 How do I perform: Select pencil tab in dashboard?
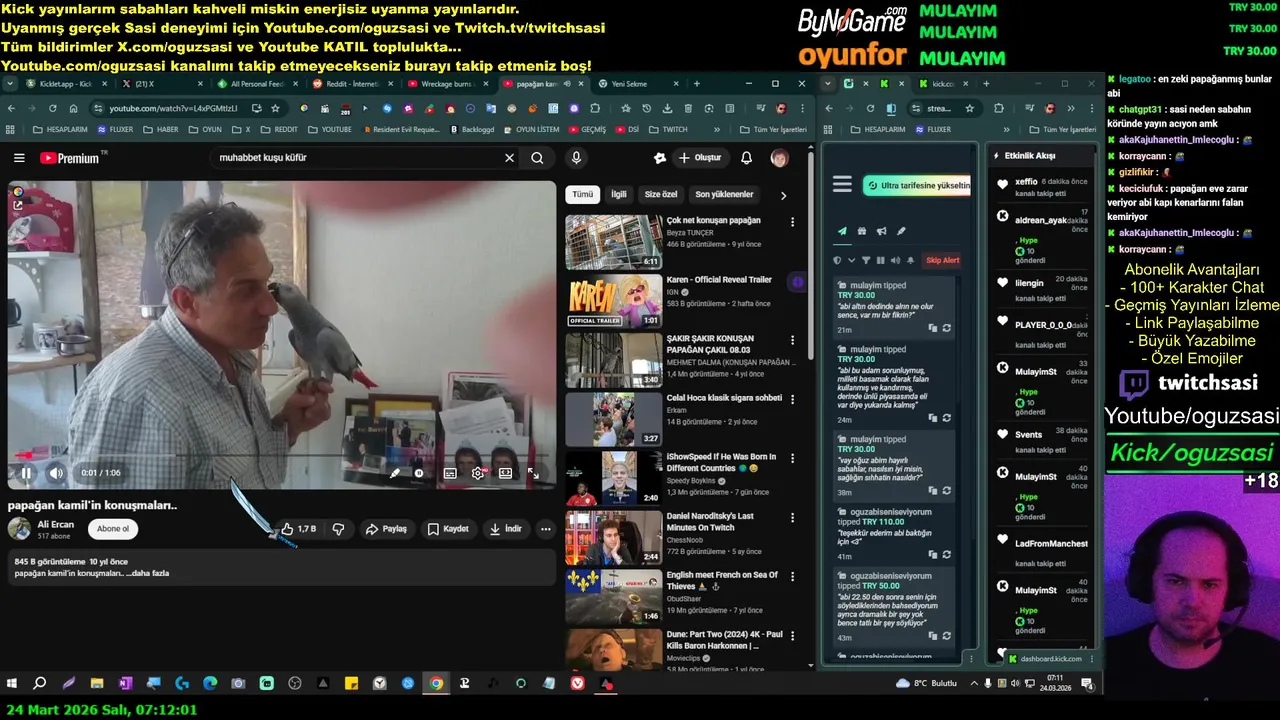point(901,231)
